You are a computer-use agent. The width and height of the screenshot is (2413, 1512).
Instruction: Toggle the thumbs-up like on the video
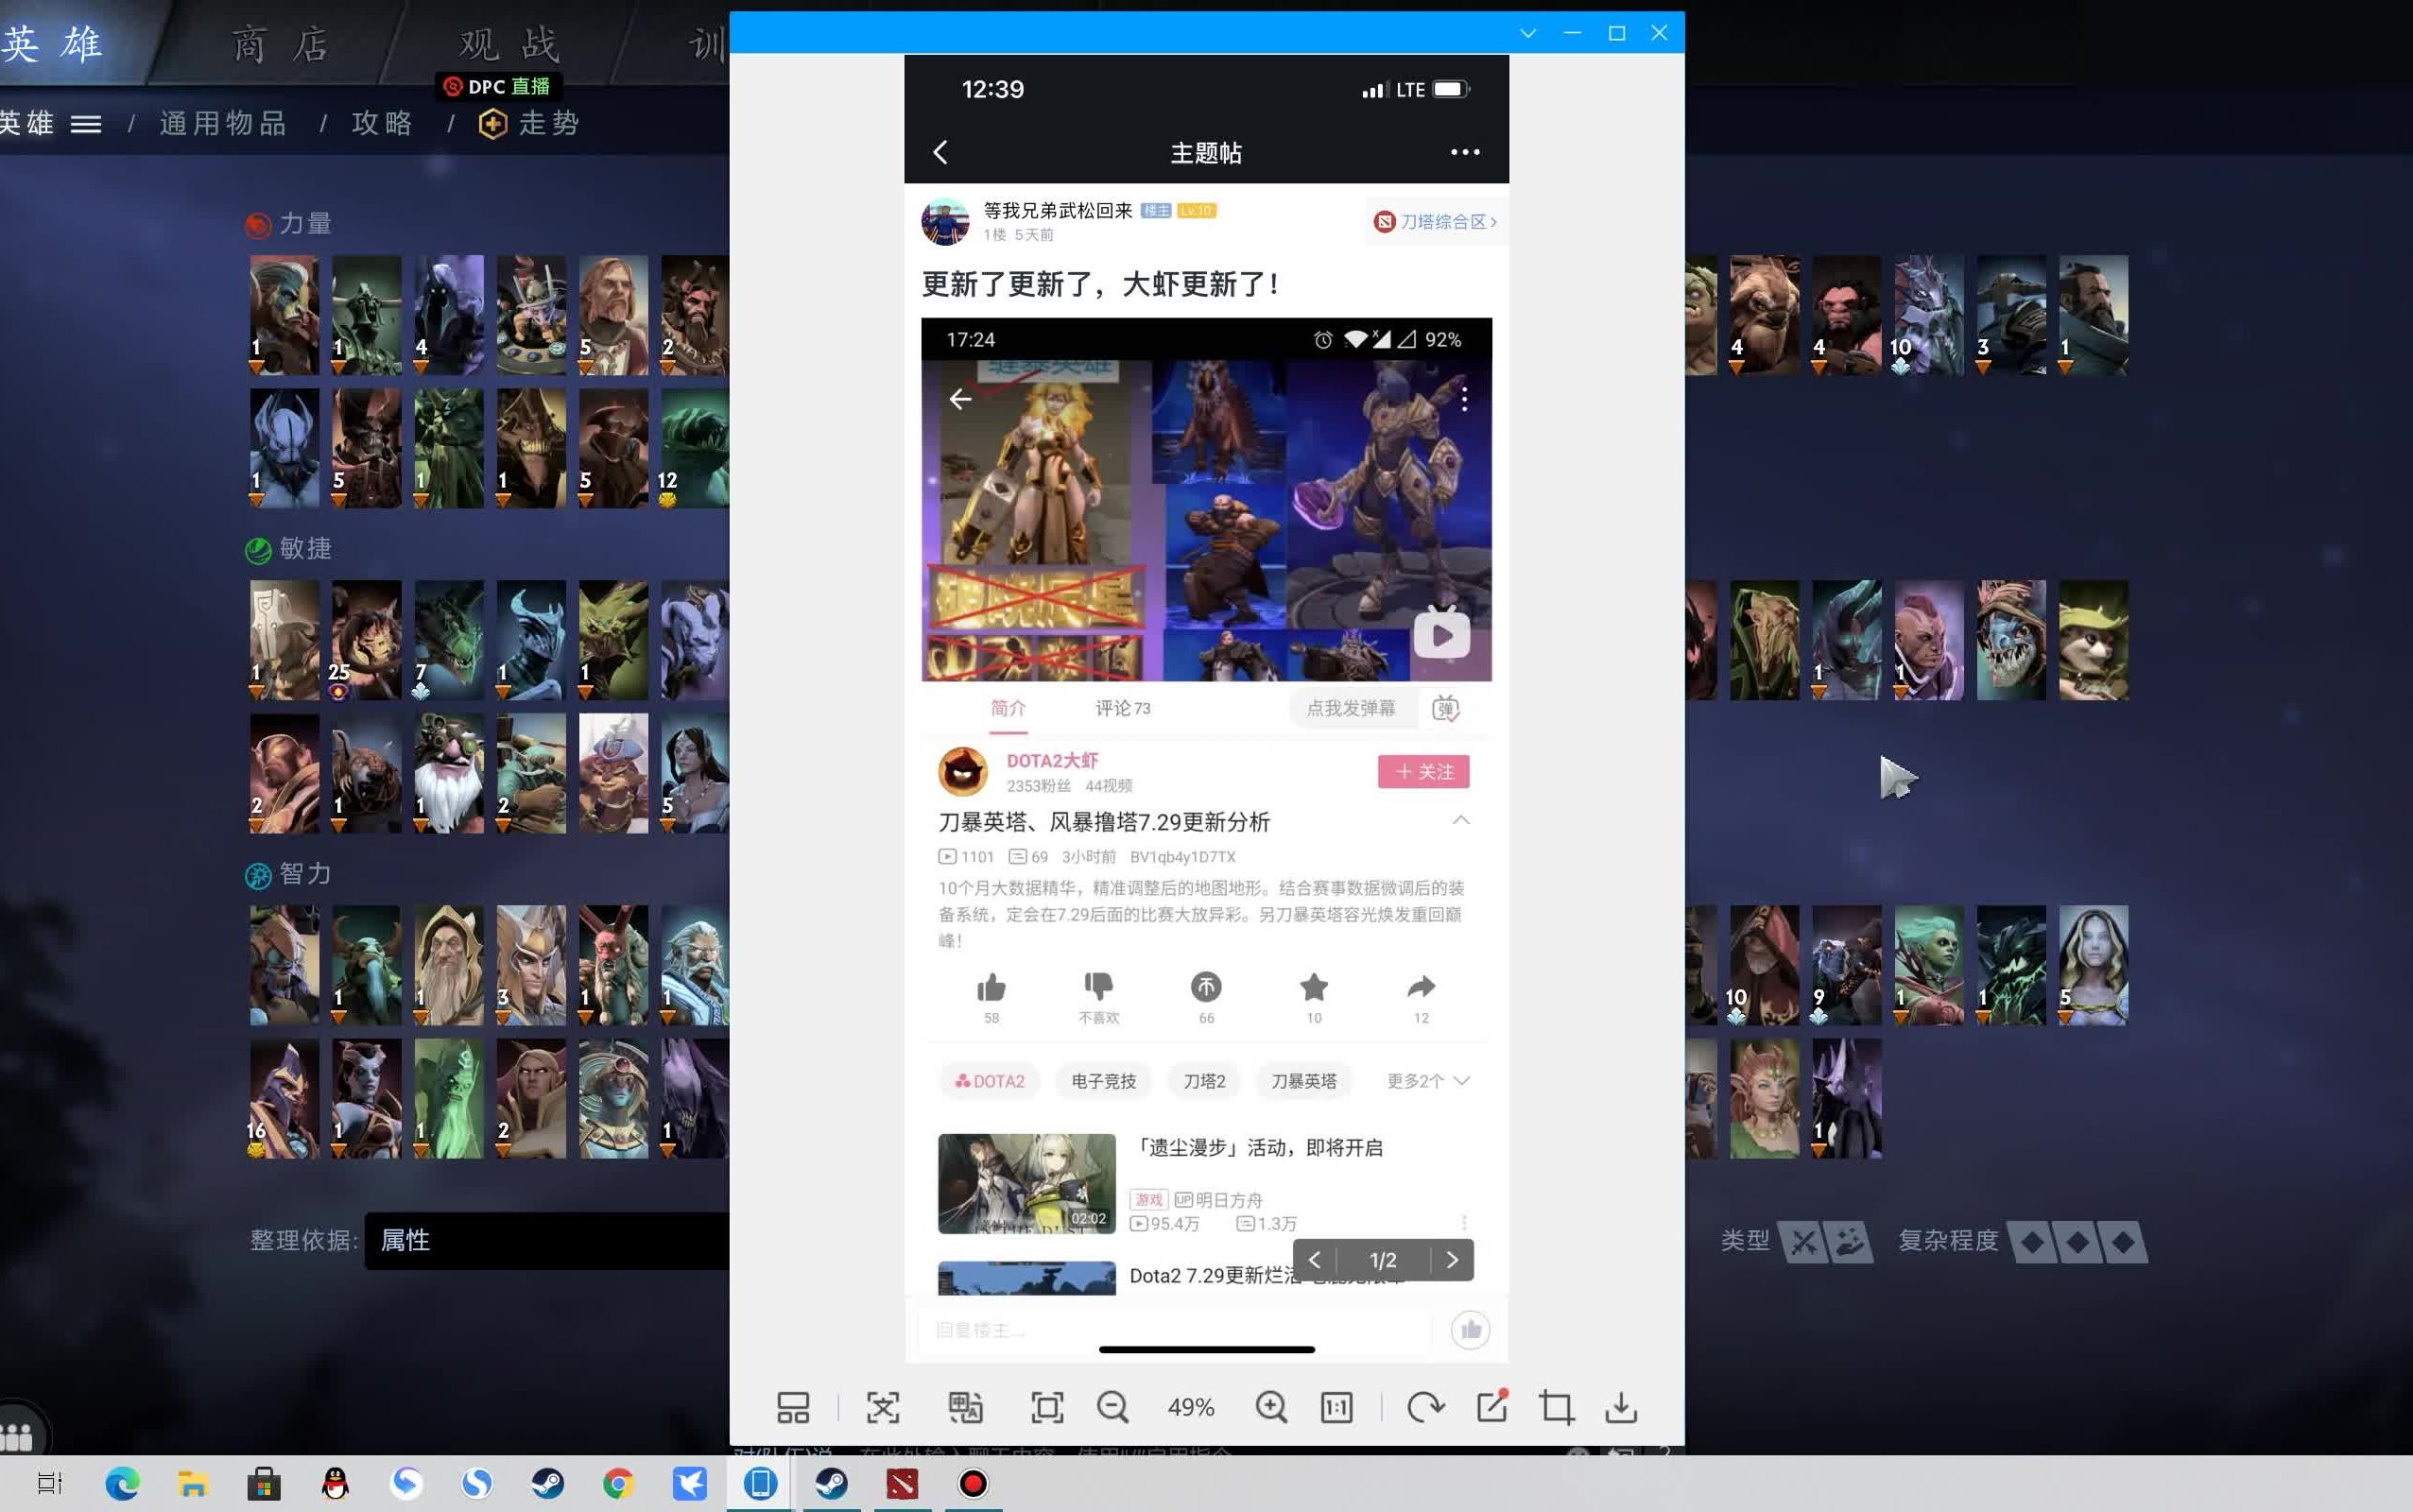point(991,988)
